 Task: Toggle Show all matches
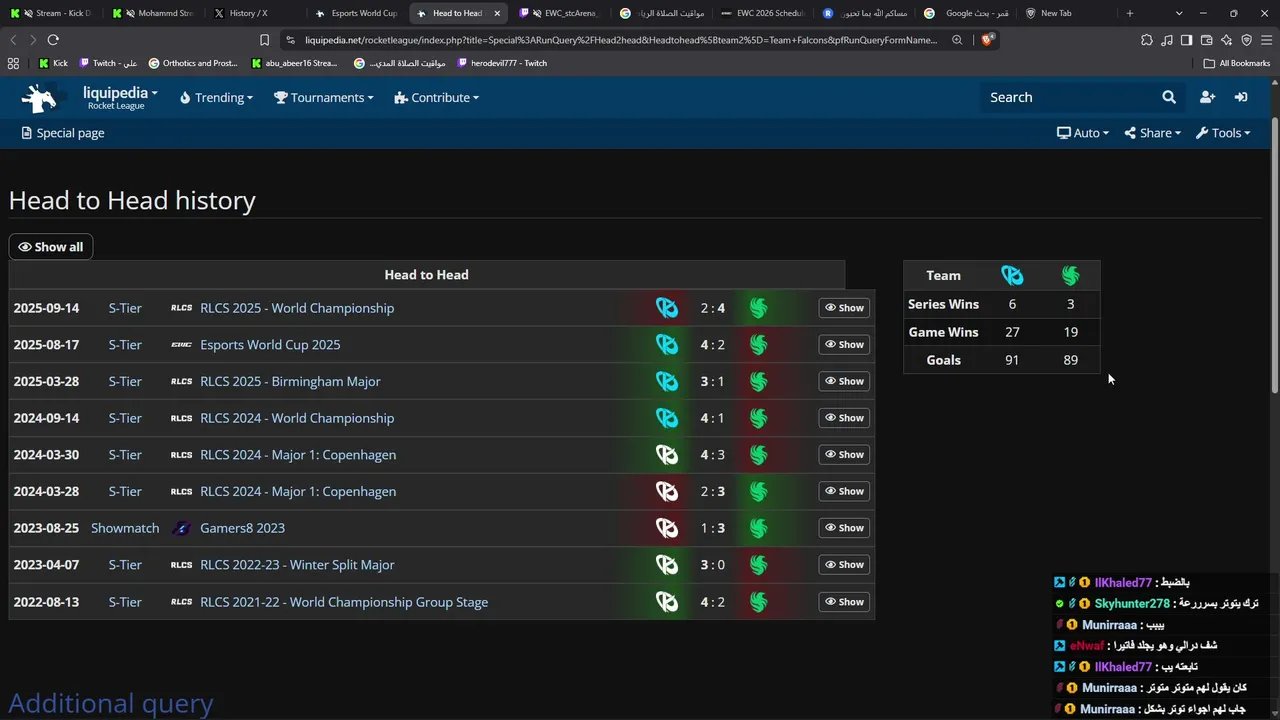51,247
